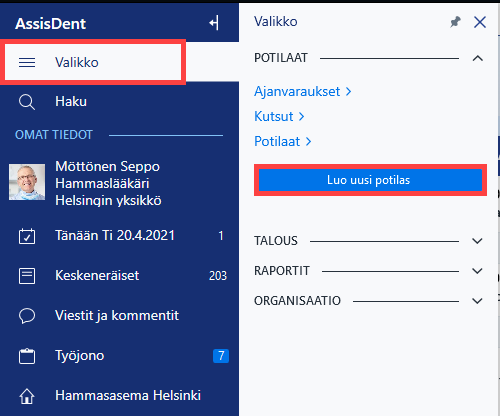
Task: Click the Työjono badge showing 7
Action: pyautogui.click(x=221, y=356)
